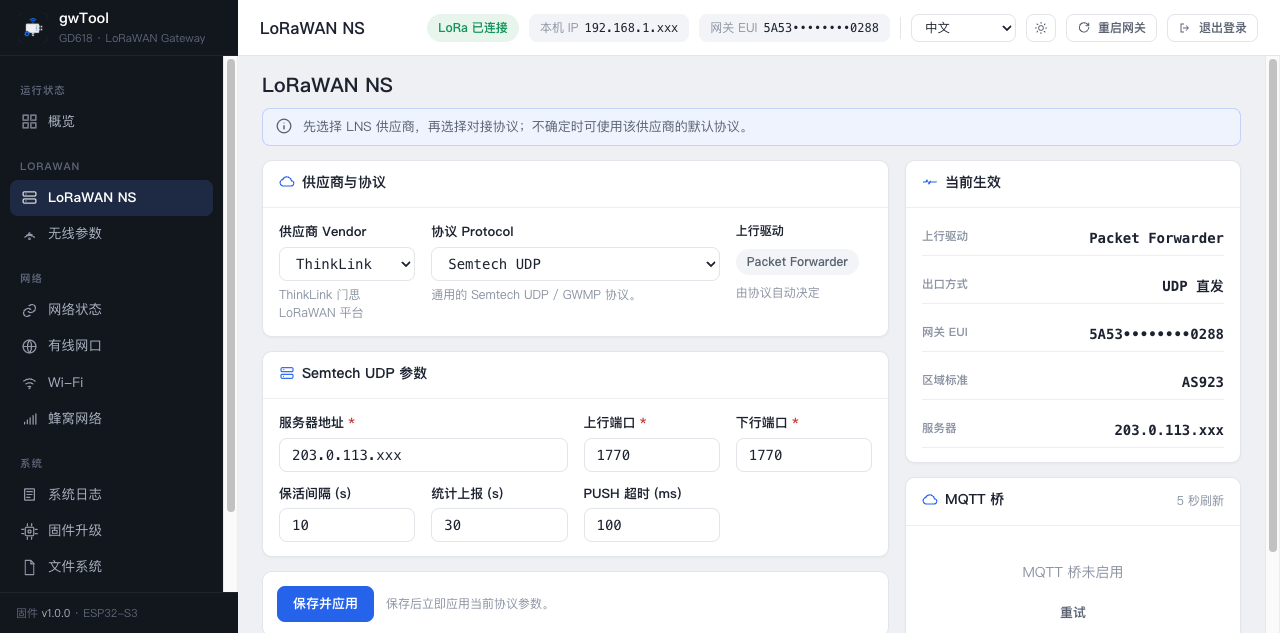
Task: Click the Packet Forwarder driver chip
Action: 797,262
